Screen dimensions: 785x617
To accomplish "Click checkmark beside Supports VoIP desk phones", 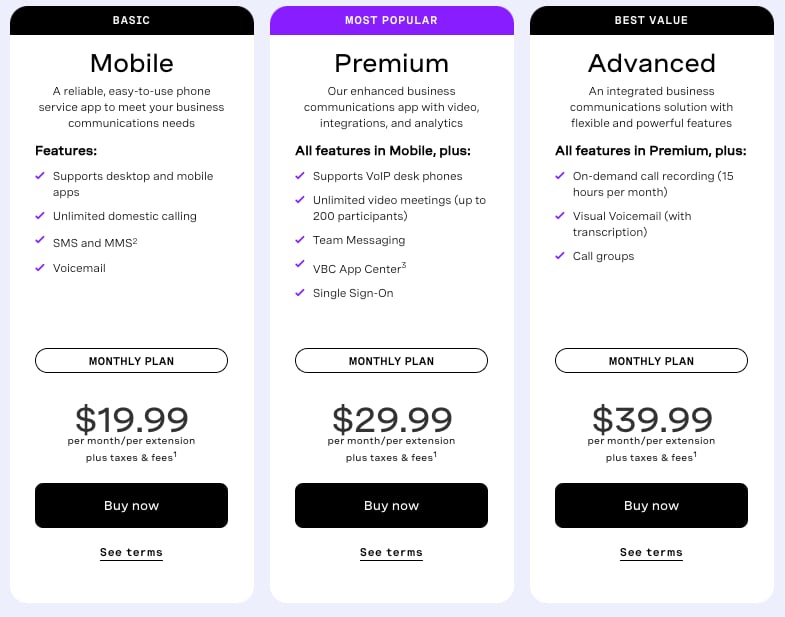I will [300, 176].
